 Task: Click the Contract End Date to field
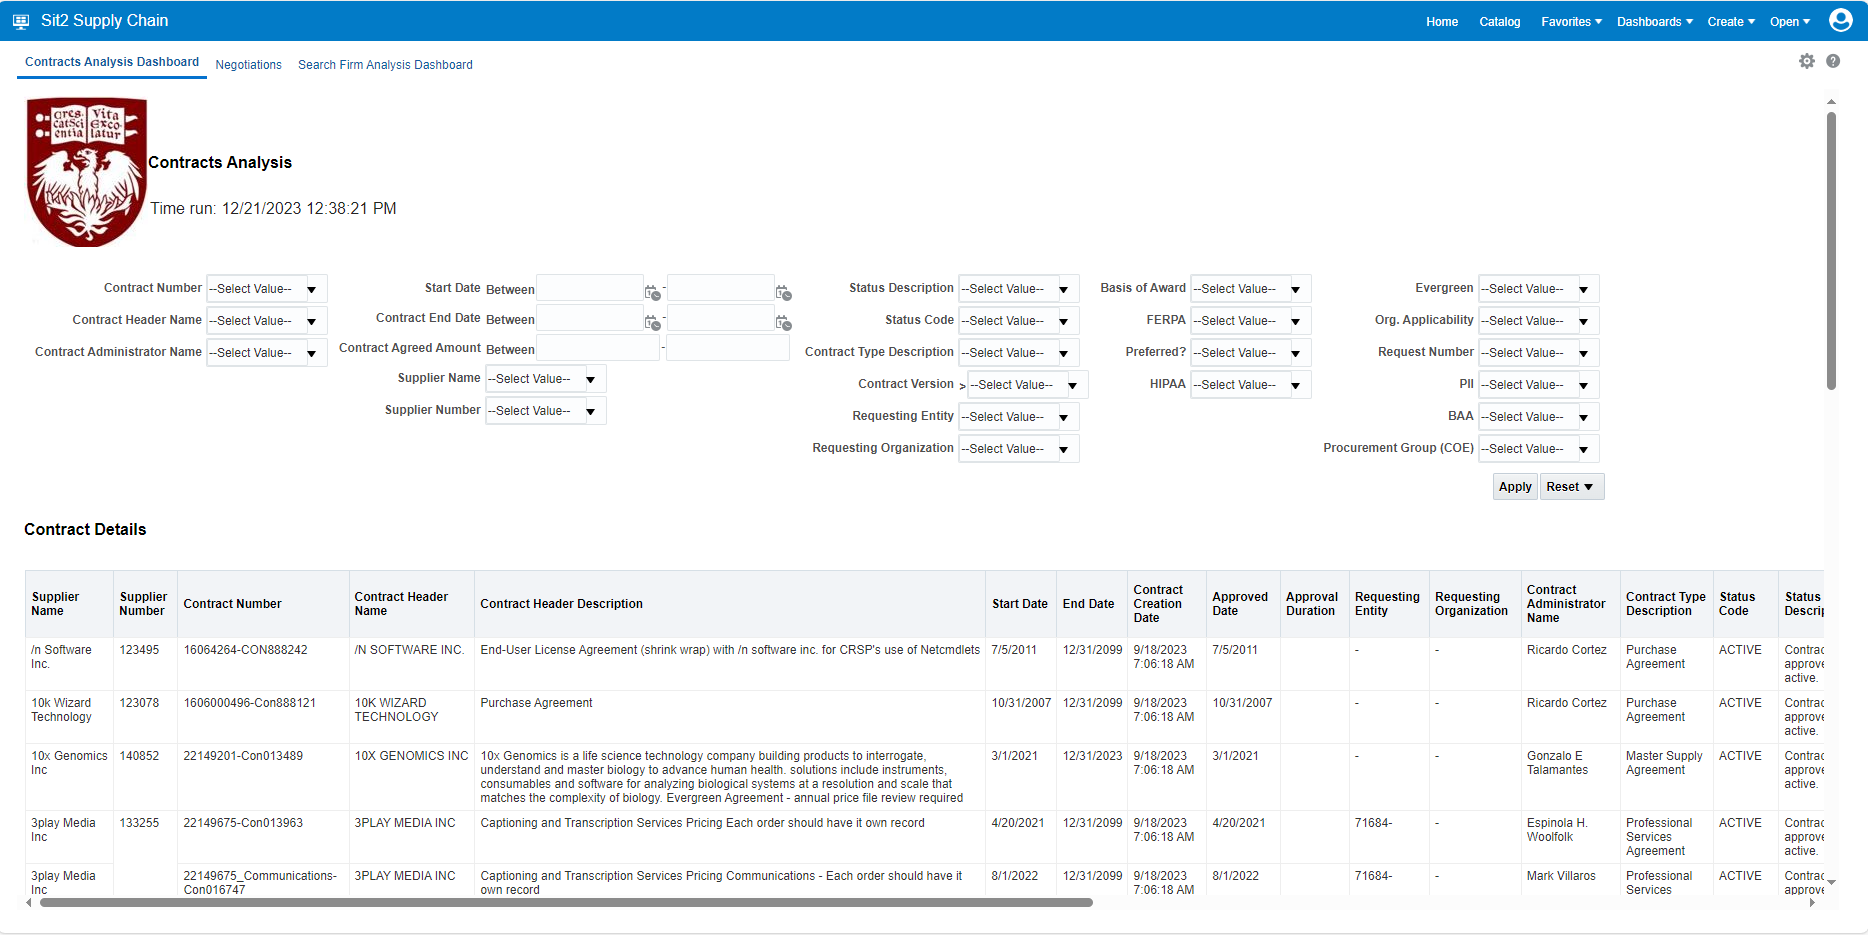point(720,319)
